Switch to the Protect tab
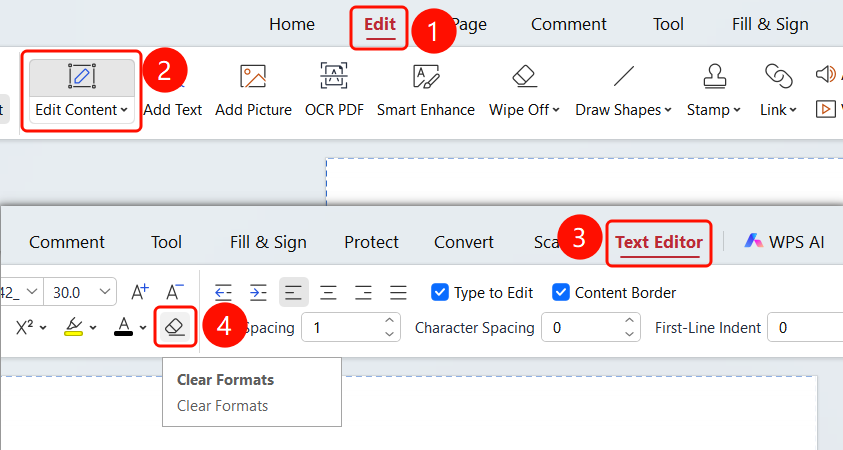Image resolution: width=843 pixels, height=450 pixels. click(372, 242)
